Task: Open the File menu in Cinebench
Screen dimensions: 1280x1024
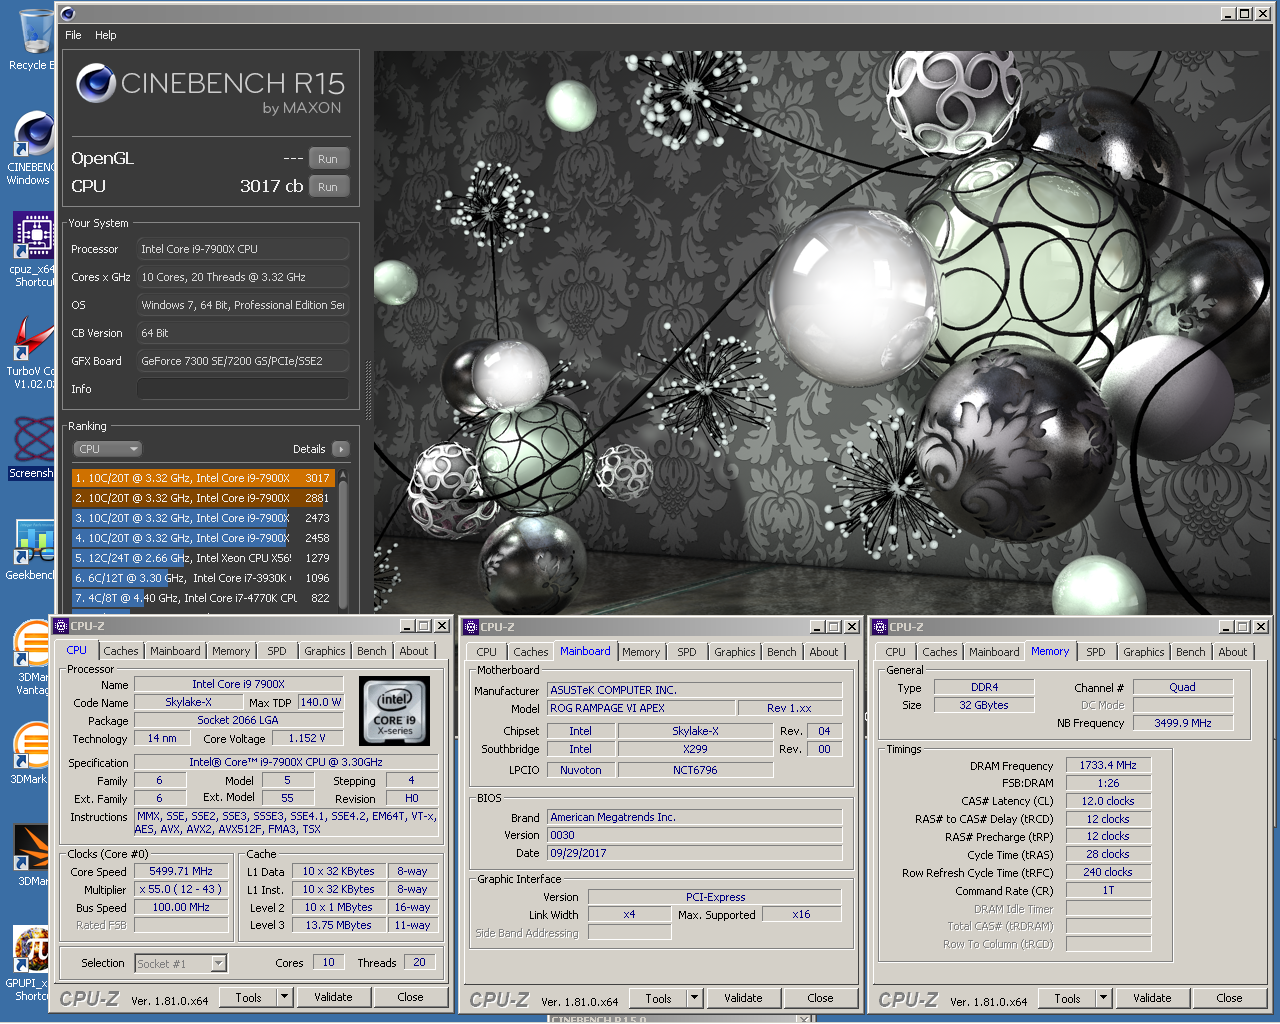Action: click(x=73, y=35)
